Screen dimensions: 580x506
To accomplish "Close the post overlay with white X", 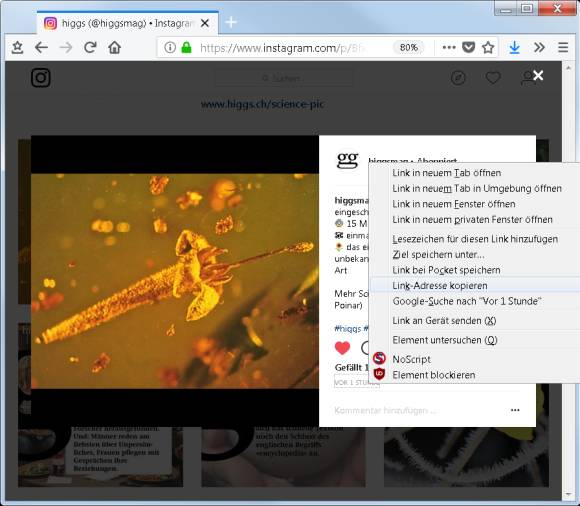I will tap(538, 75).
